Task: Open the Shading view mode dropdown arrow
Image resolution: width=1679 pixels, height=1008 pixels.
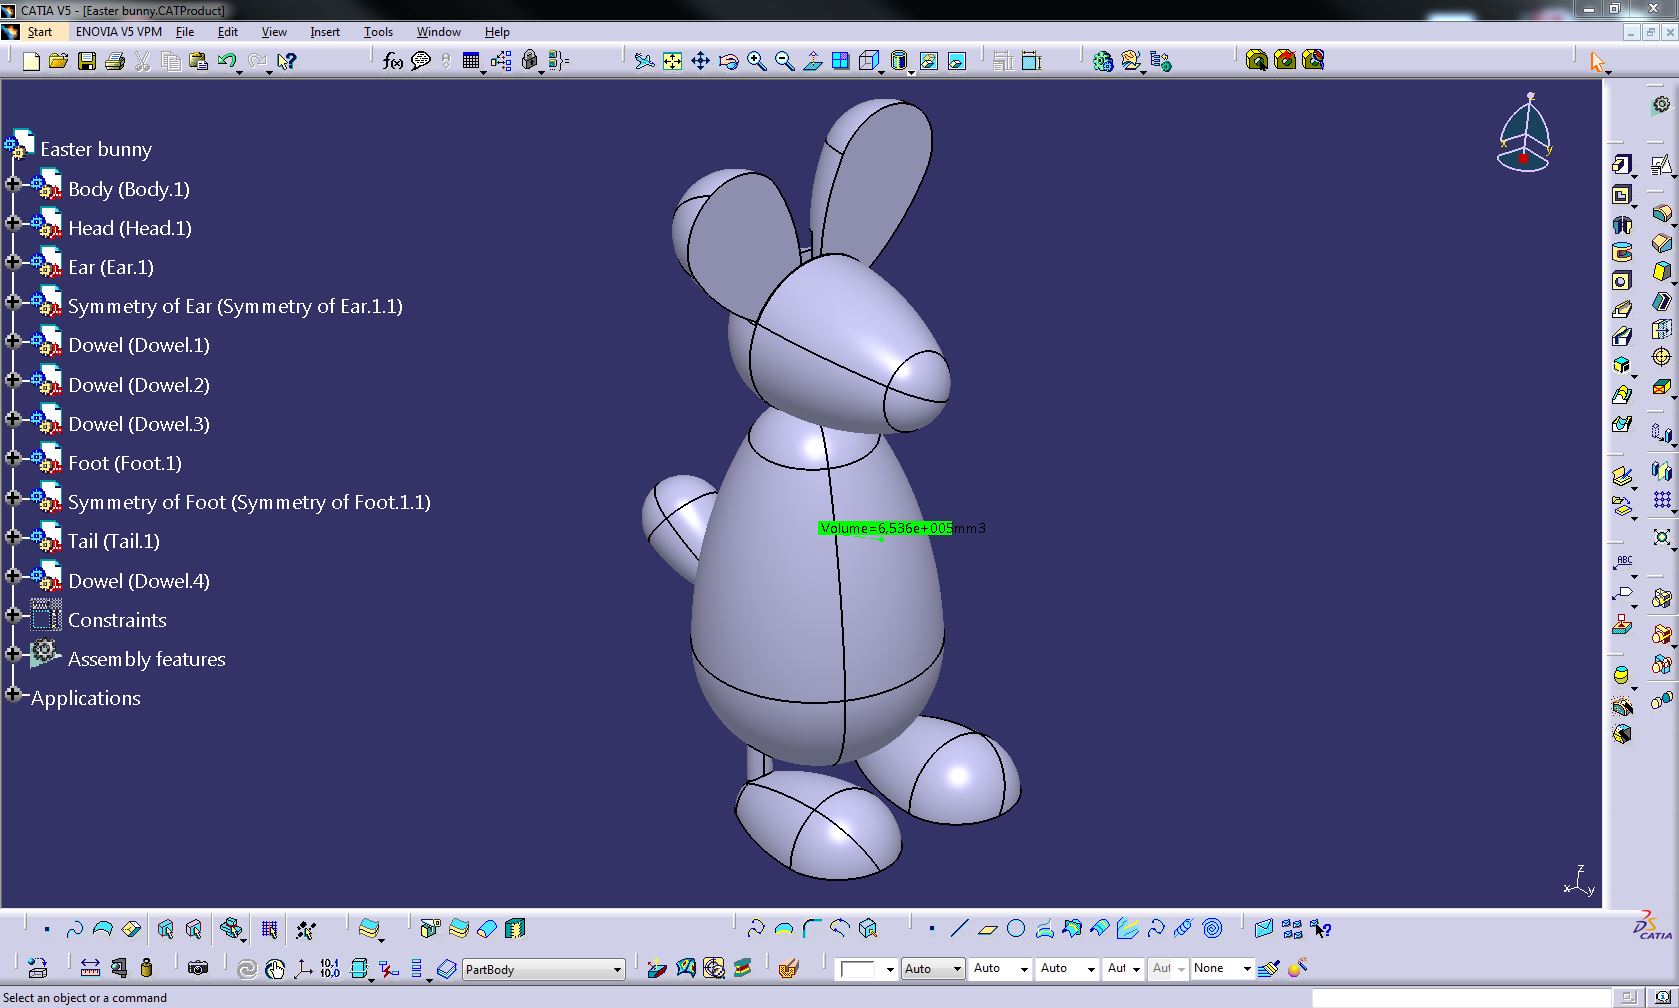Action: point(911,71)
